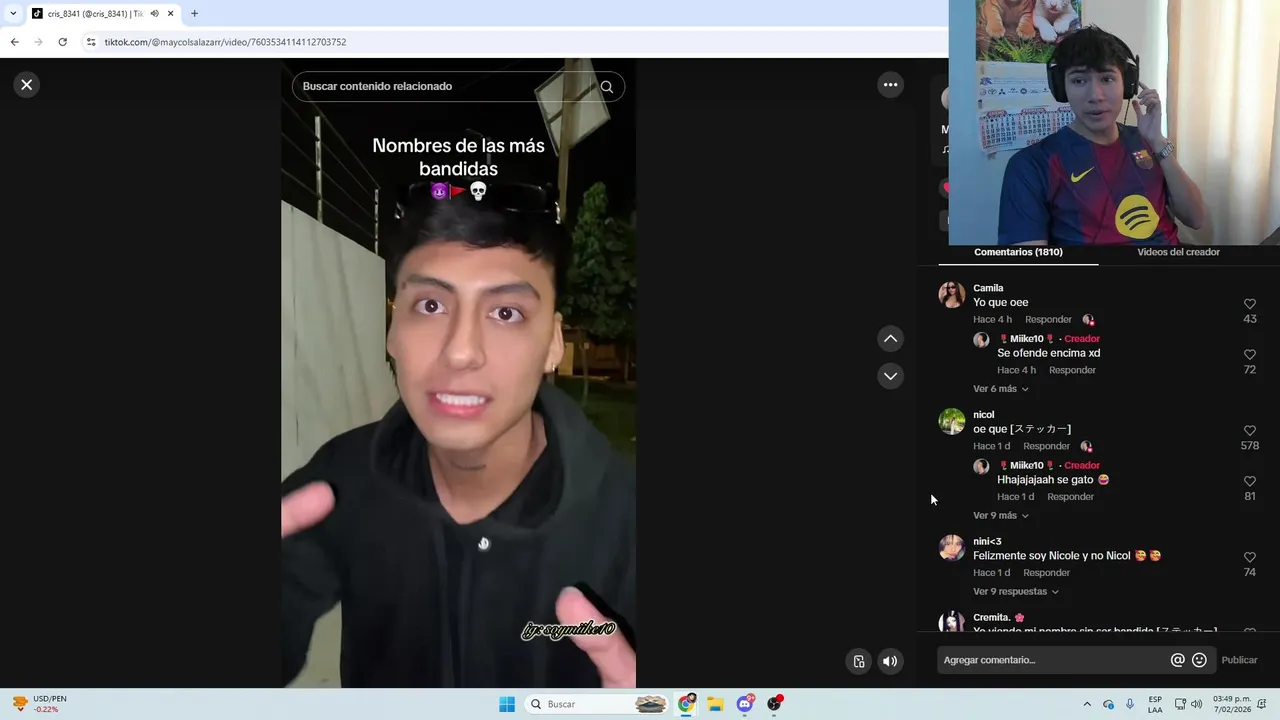
Task: Open the three-dots more options menu
Action: 890,85
